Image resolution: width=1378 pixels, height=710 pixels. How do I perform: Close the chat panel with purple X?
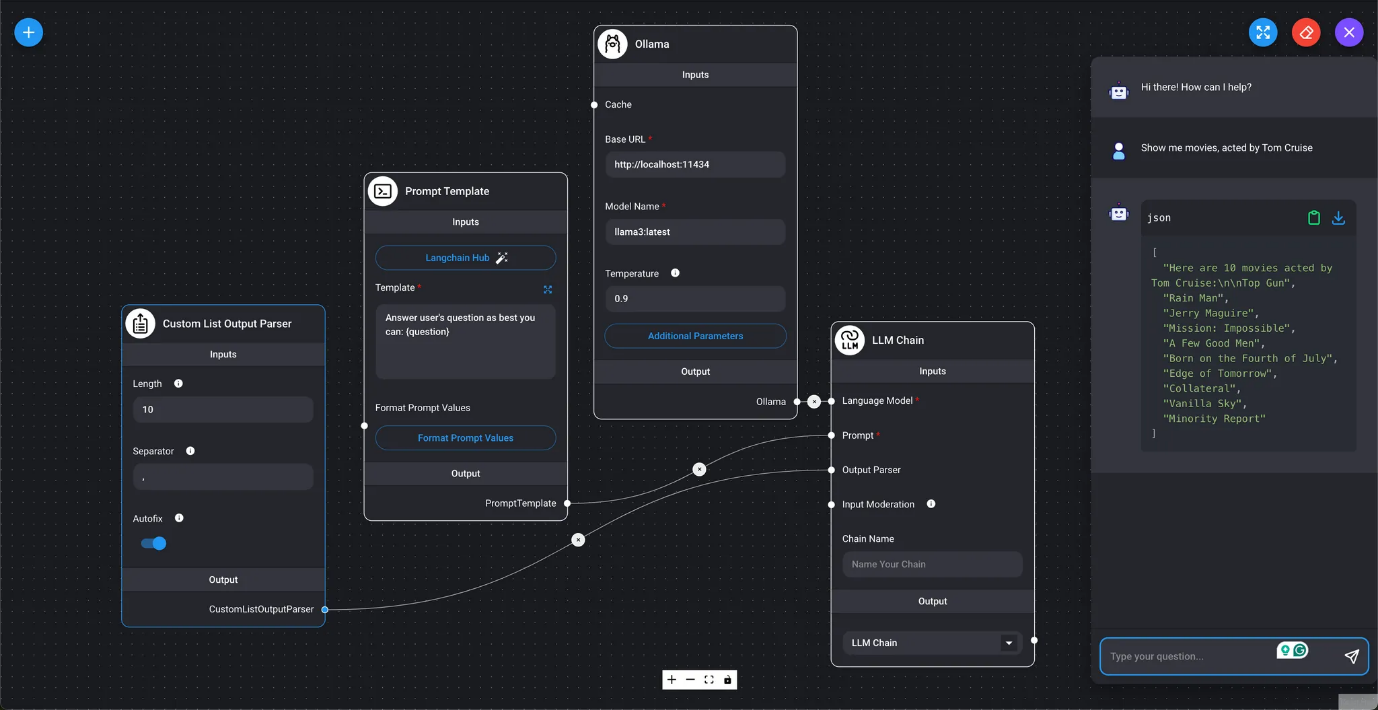point(1349,32)
